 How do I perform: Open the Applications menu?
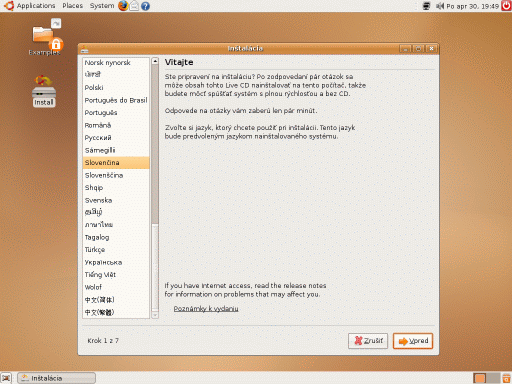point(36,6)
